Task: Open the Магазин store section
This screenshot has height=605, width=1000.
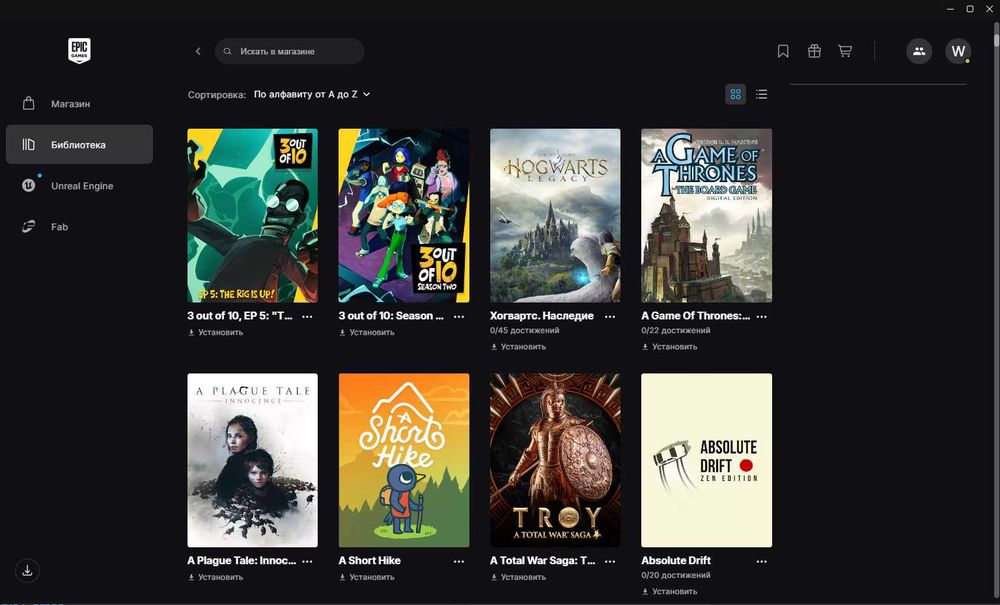Action: tap(79, 103)
